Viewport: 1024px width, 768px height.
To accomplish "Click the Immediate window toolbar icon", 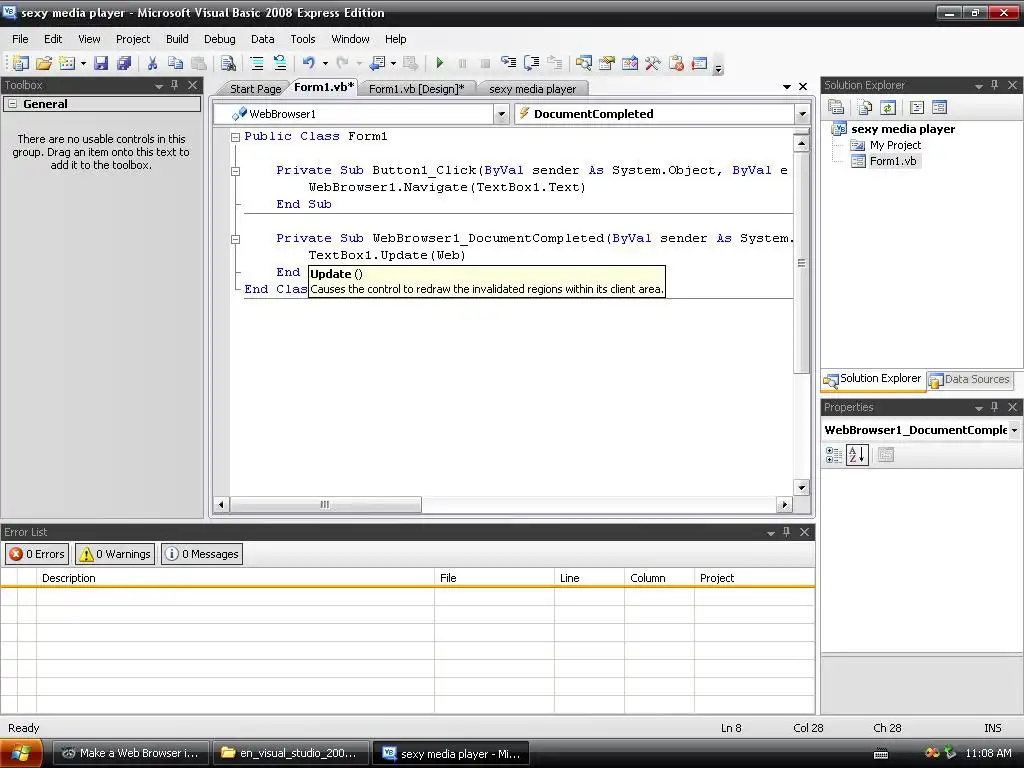I will point(699,63).
